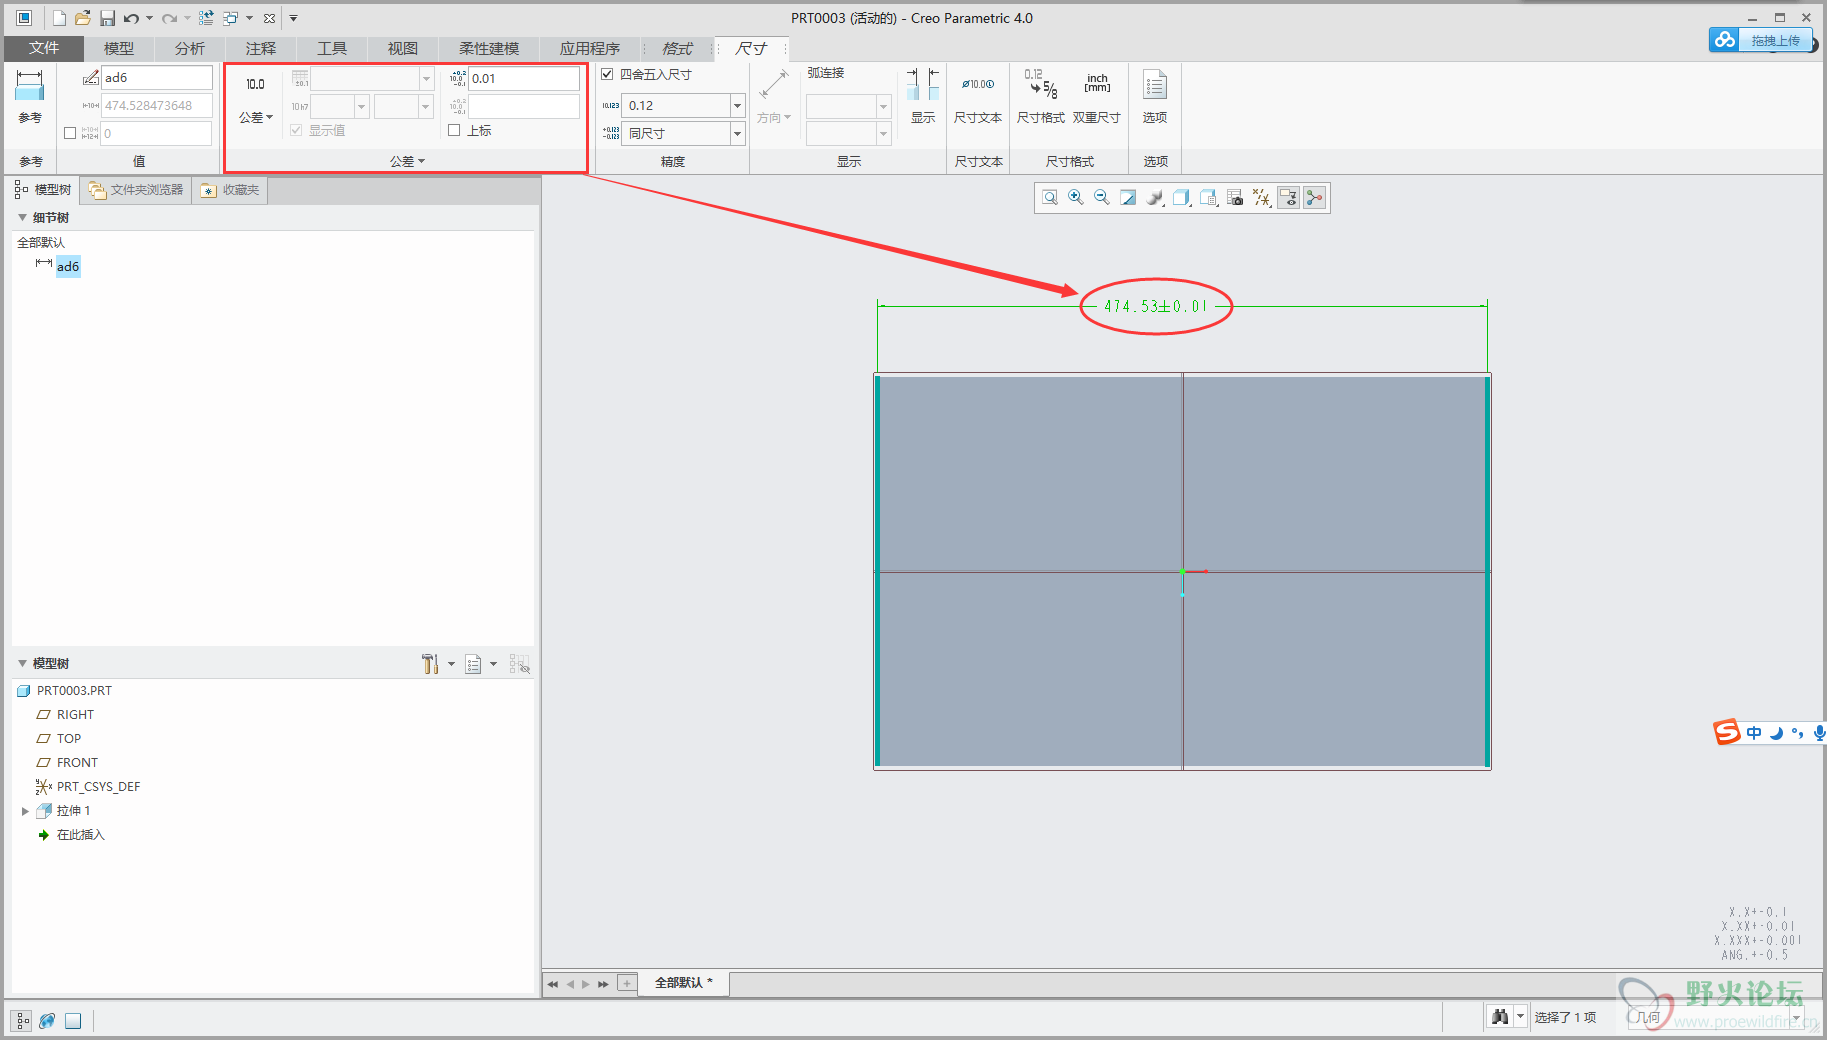
Task: Open the selection filter dropdown in status bar
Action: [x=1796, y=1017]
